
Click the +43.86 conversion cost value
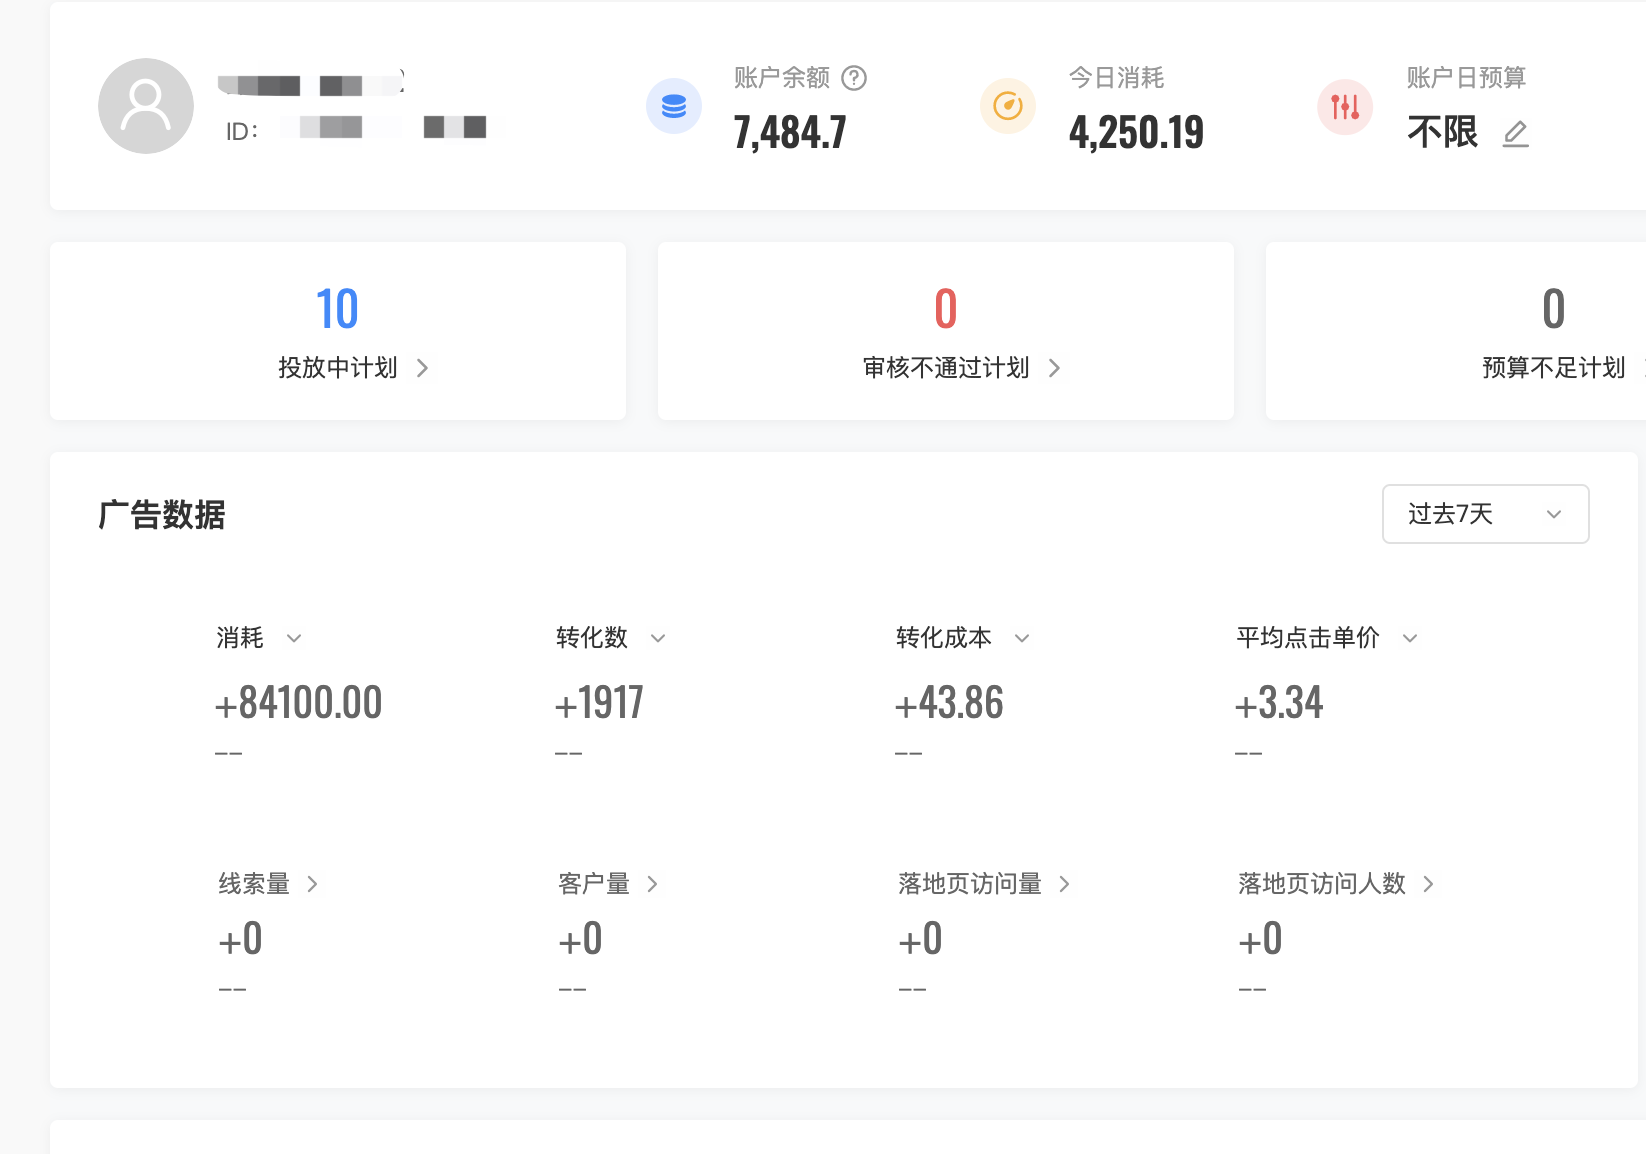(x=949, y=702)
